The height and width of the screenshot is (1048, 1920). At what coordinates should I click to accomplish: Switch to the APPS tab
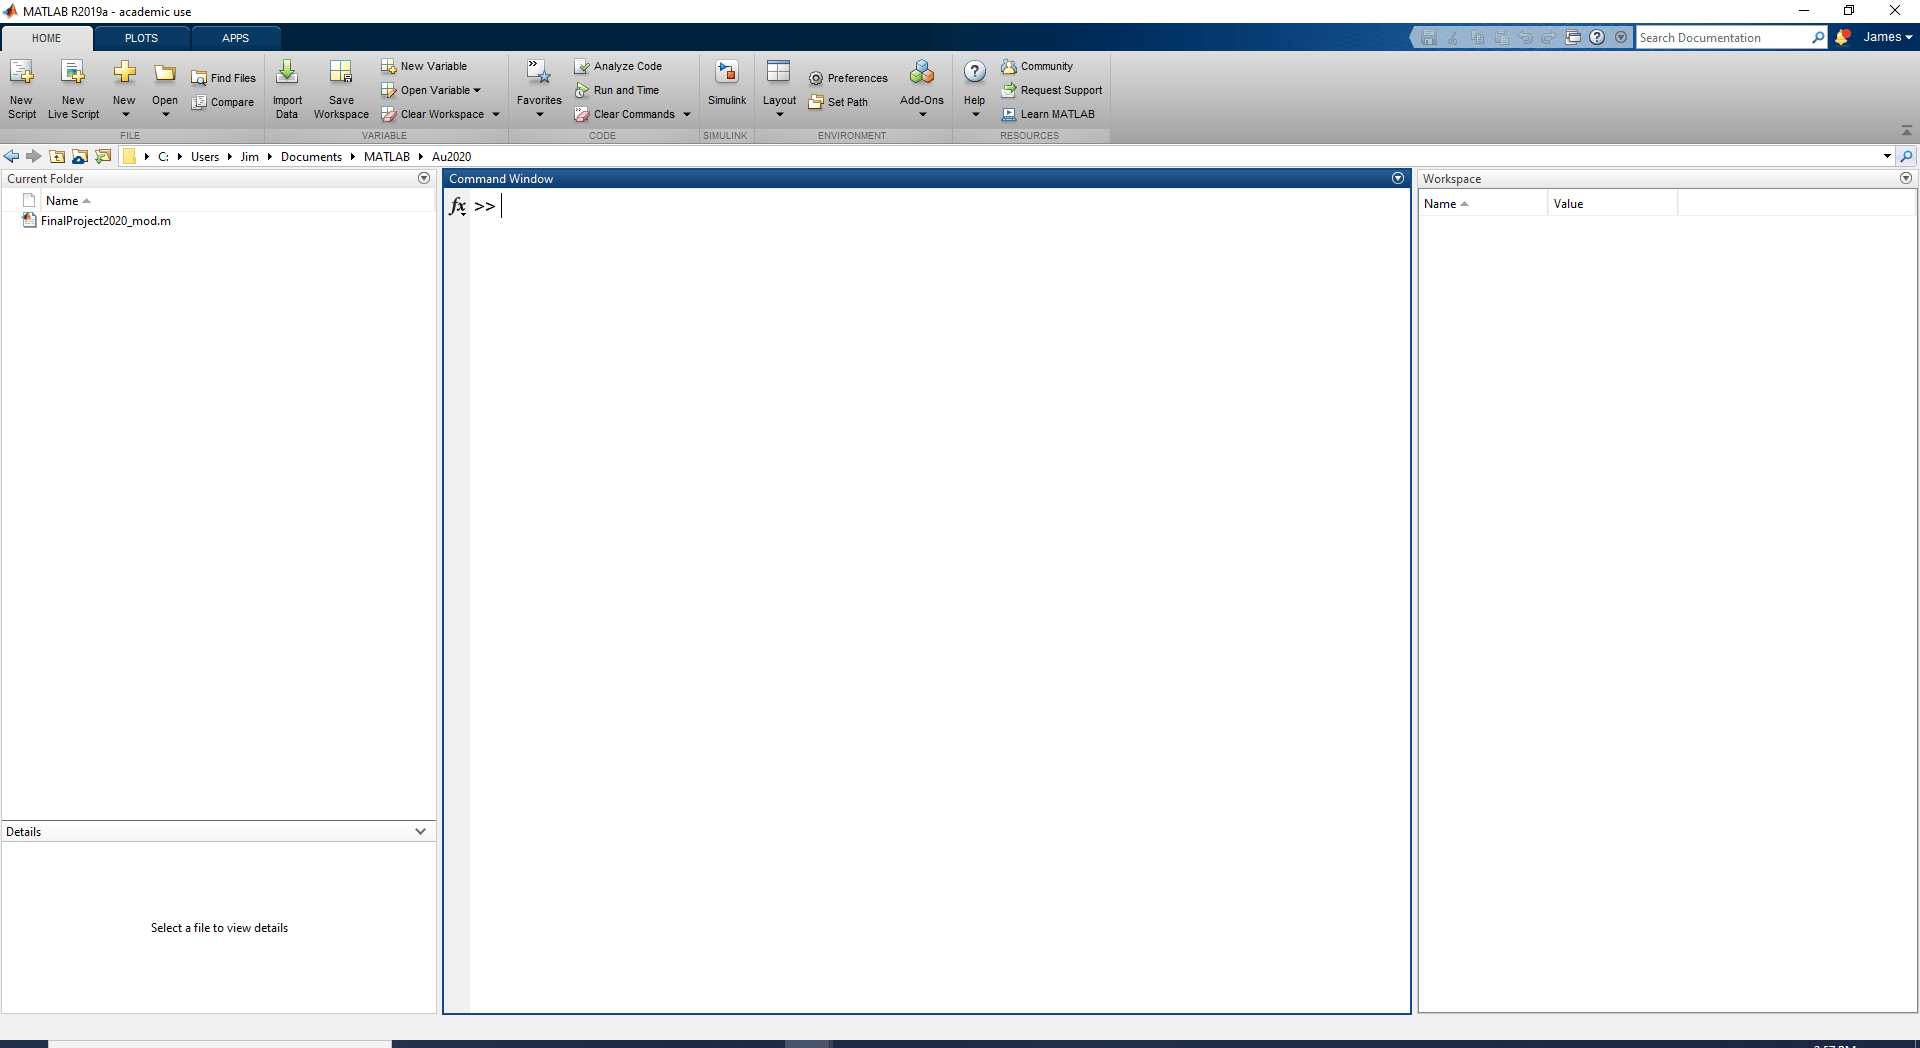[x=235, y=38]
